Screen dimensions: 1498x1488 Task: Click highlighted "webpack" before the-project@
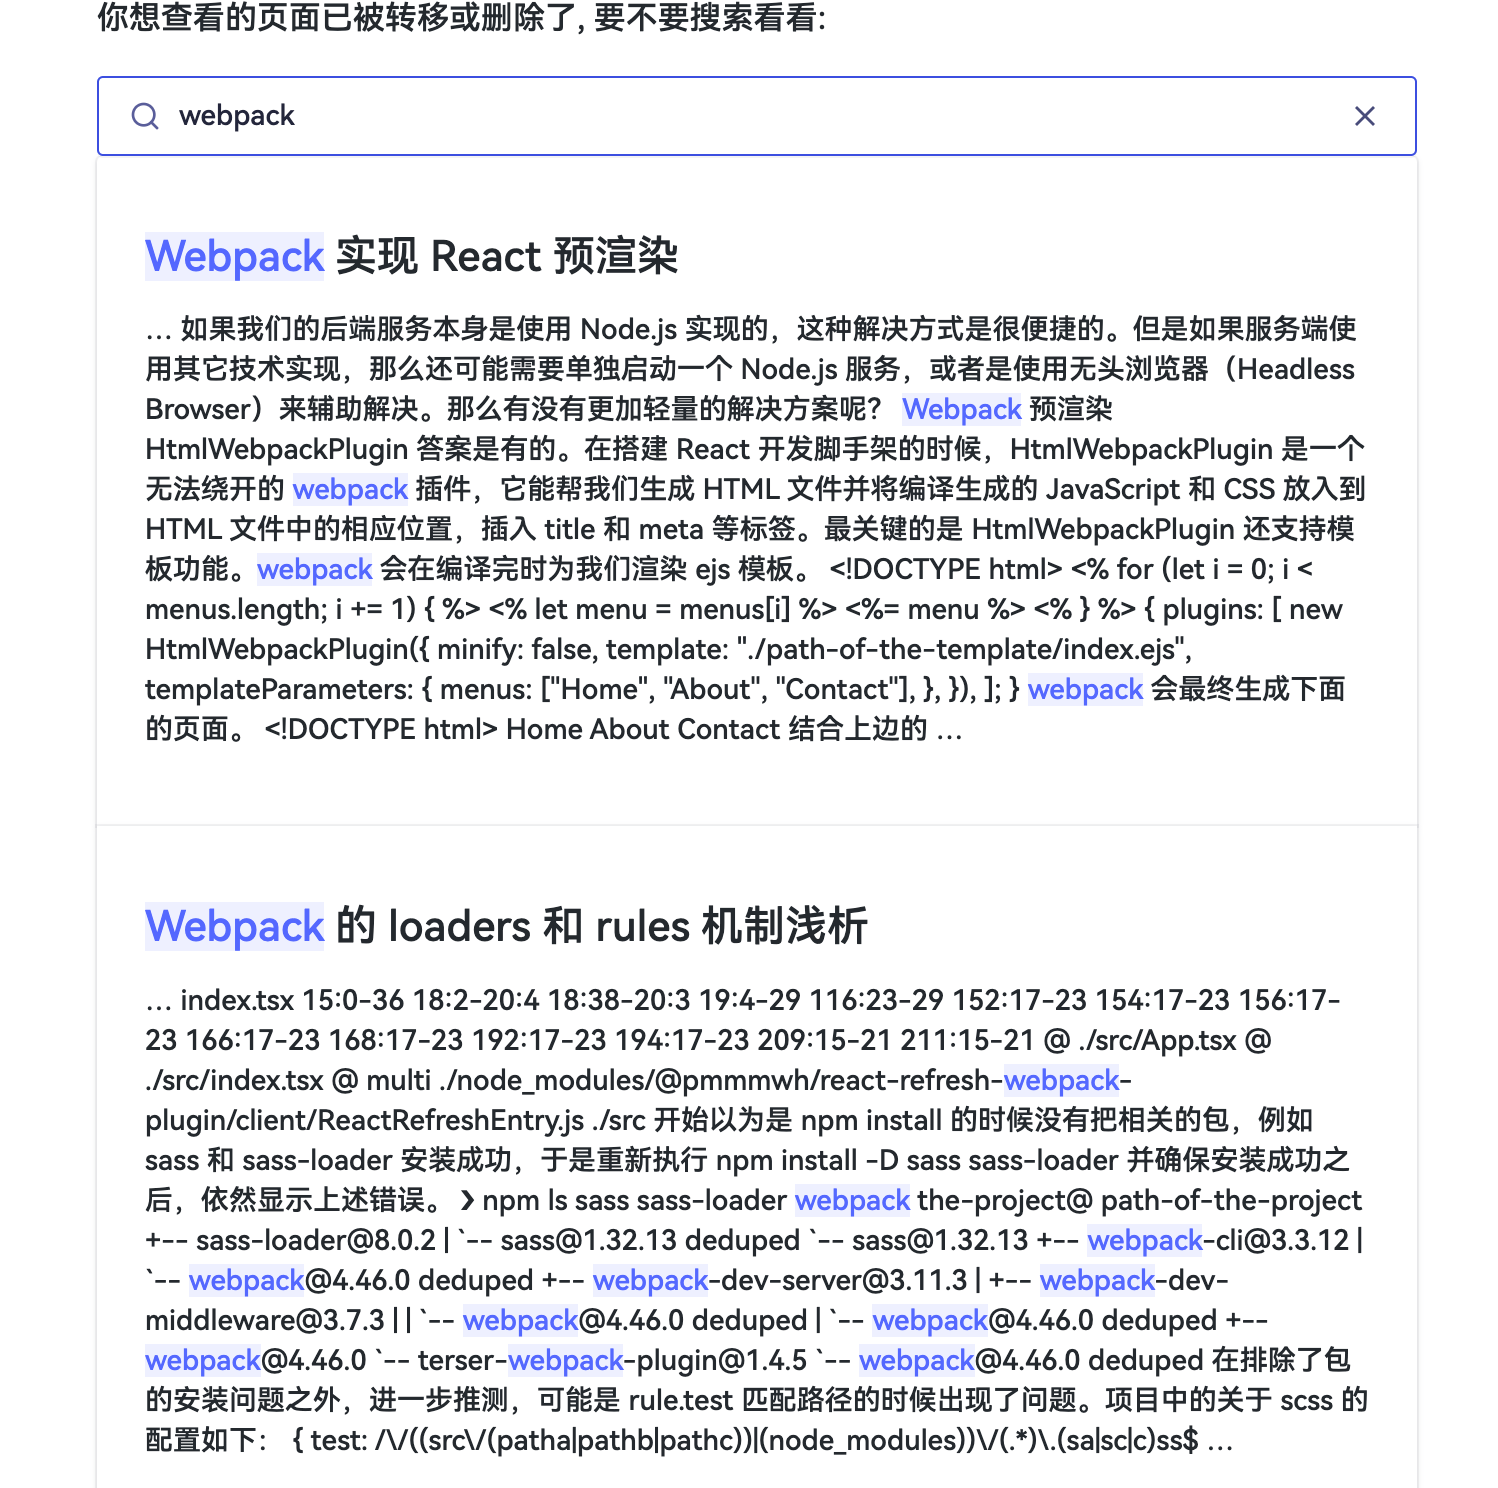(852, 1200)
